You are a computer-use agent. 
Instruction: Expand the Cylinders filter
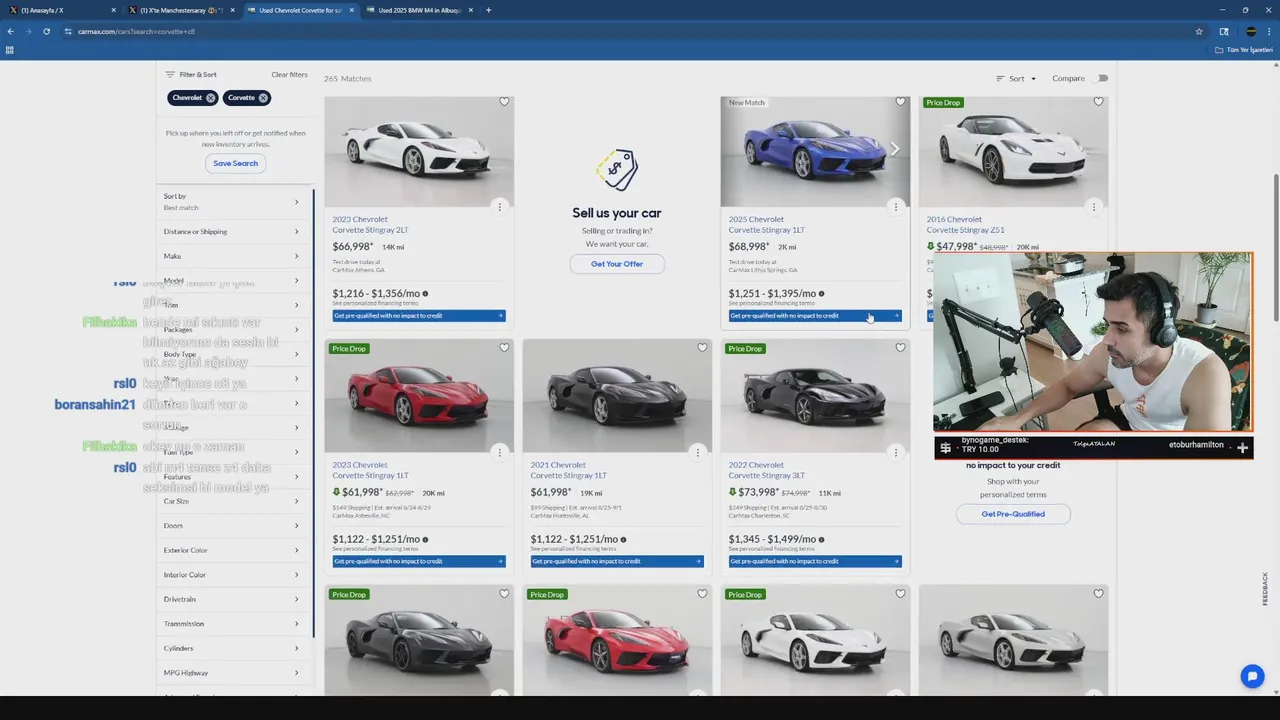click(235, 648)
